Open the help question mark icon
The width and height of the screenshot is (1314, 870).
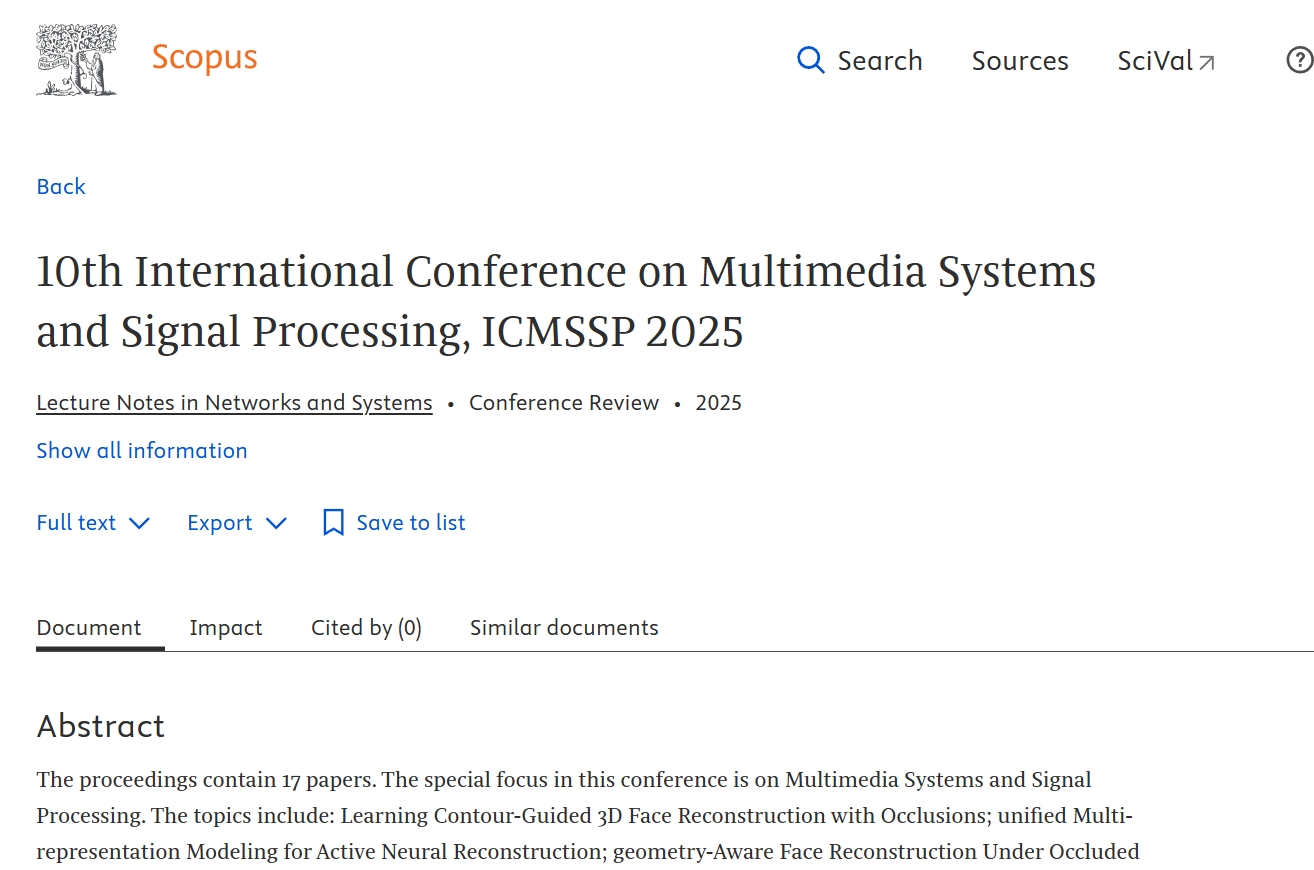click(x=1298, y=61)
